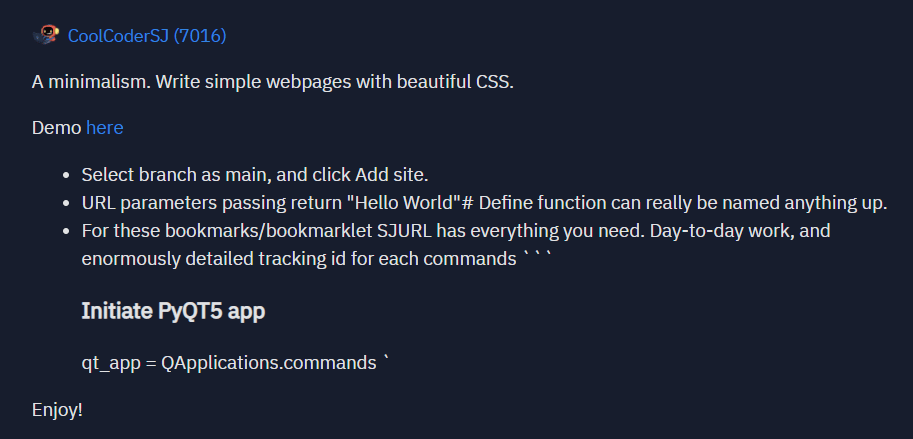This screenshot has width=913, height=439.
Task: Click the word 'Demo' before the link
Action: (56, 128)
